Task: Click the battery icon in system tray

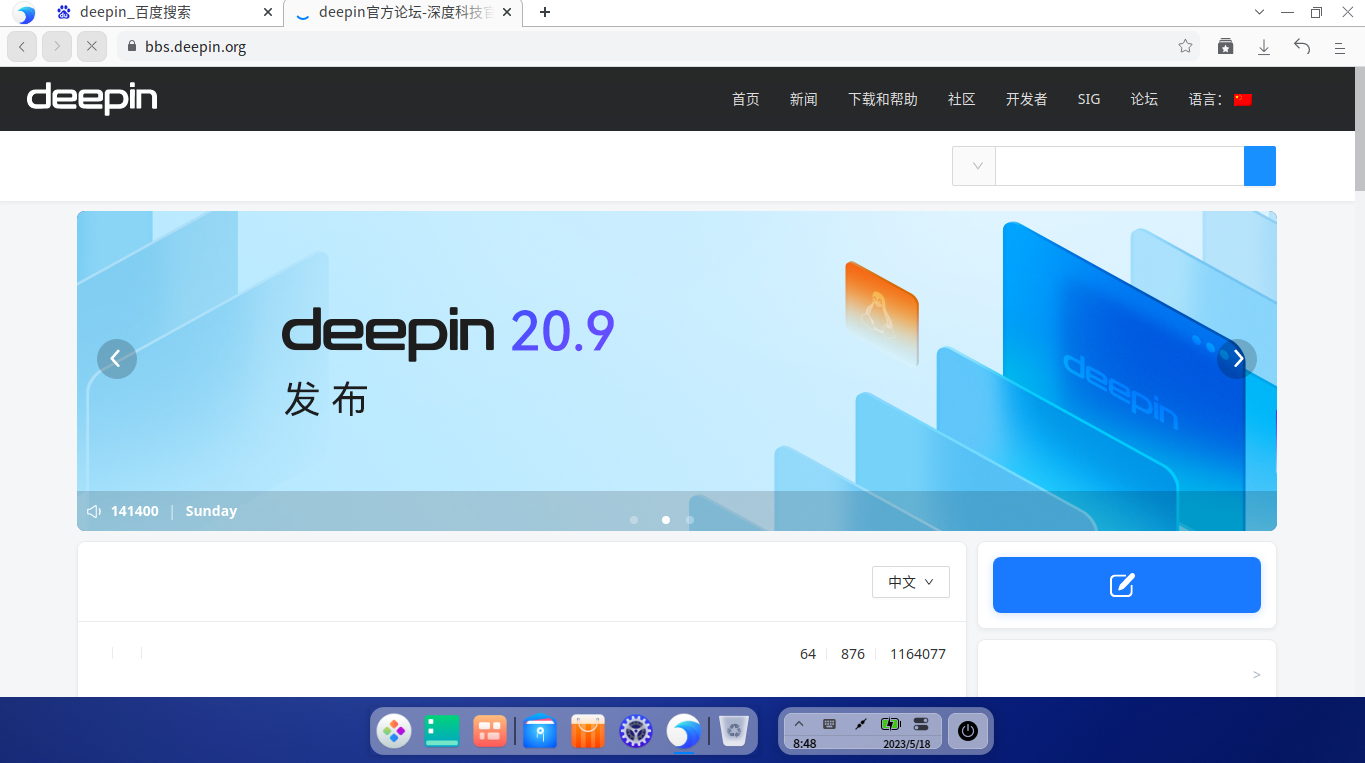Action: tap(889, 723)
